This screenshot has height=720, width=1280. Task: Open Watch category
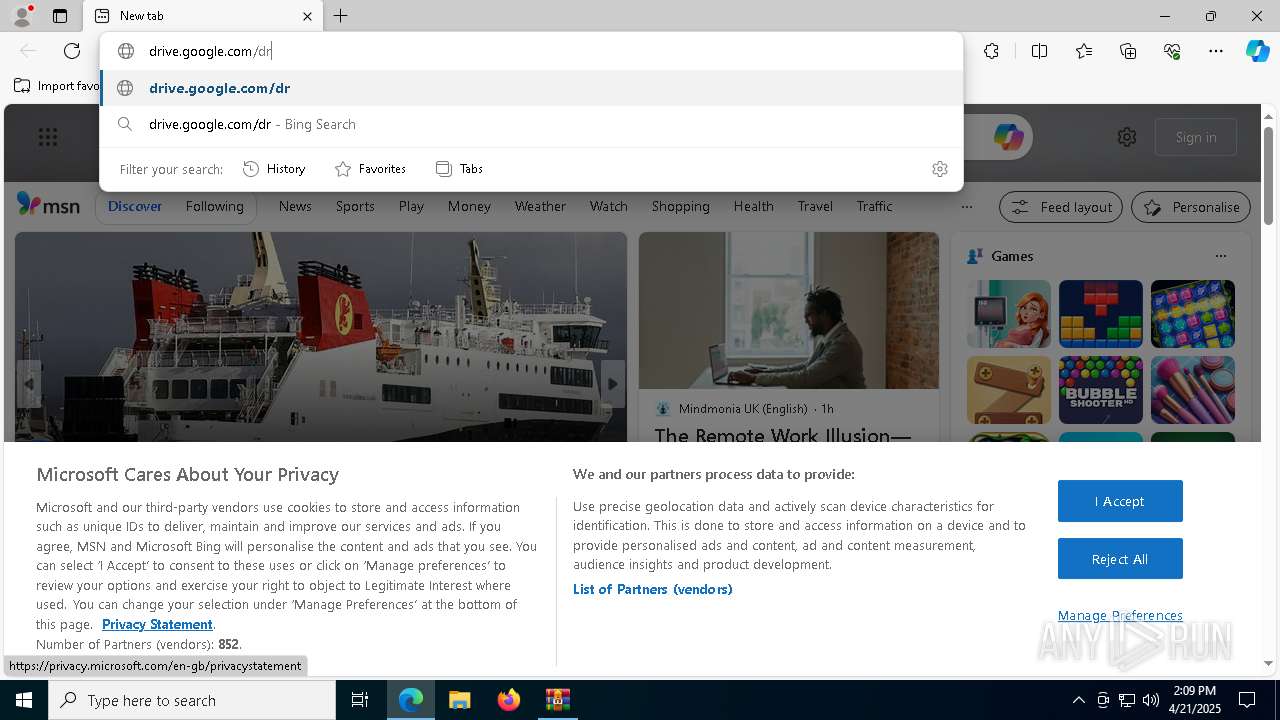click(608, 206)
